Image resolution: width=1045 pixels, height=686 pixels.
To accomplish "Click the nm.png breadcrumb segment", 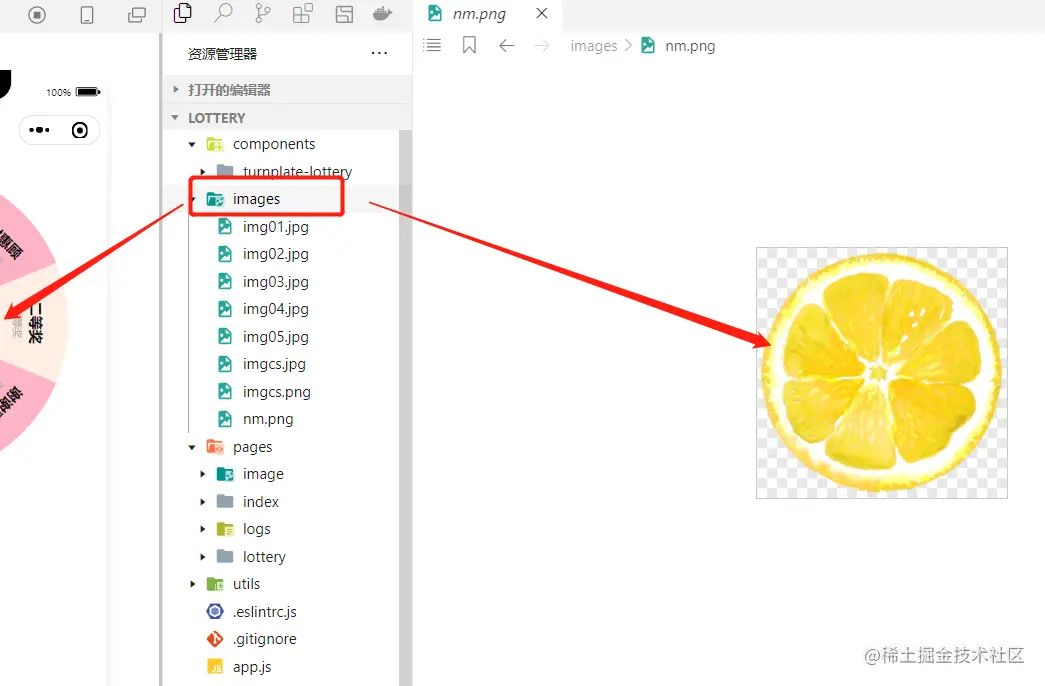I will 690,46.
